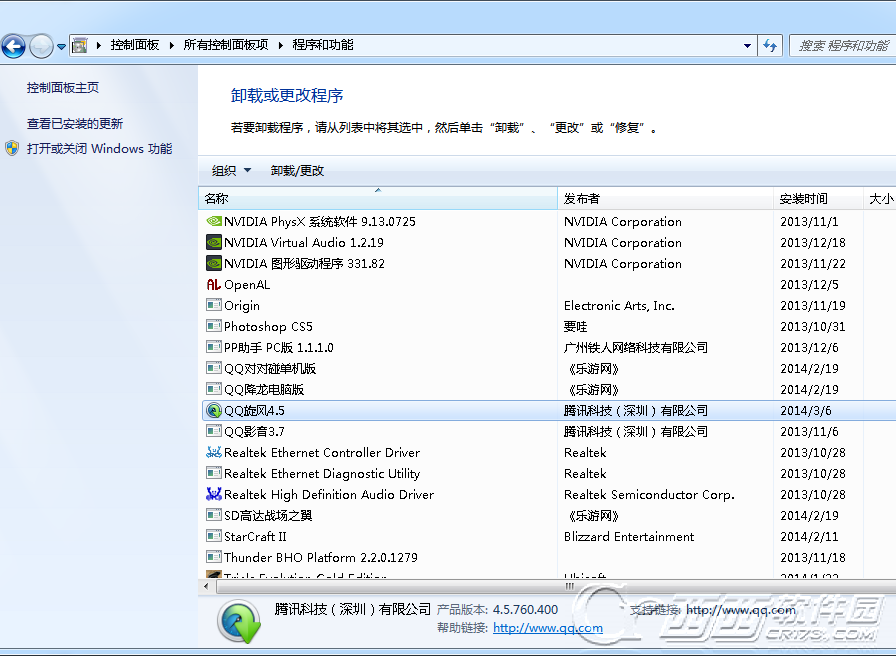Expand the 组织 menu
The width and height of the screenshot is (896, 656).
[x=231, y=171]
